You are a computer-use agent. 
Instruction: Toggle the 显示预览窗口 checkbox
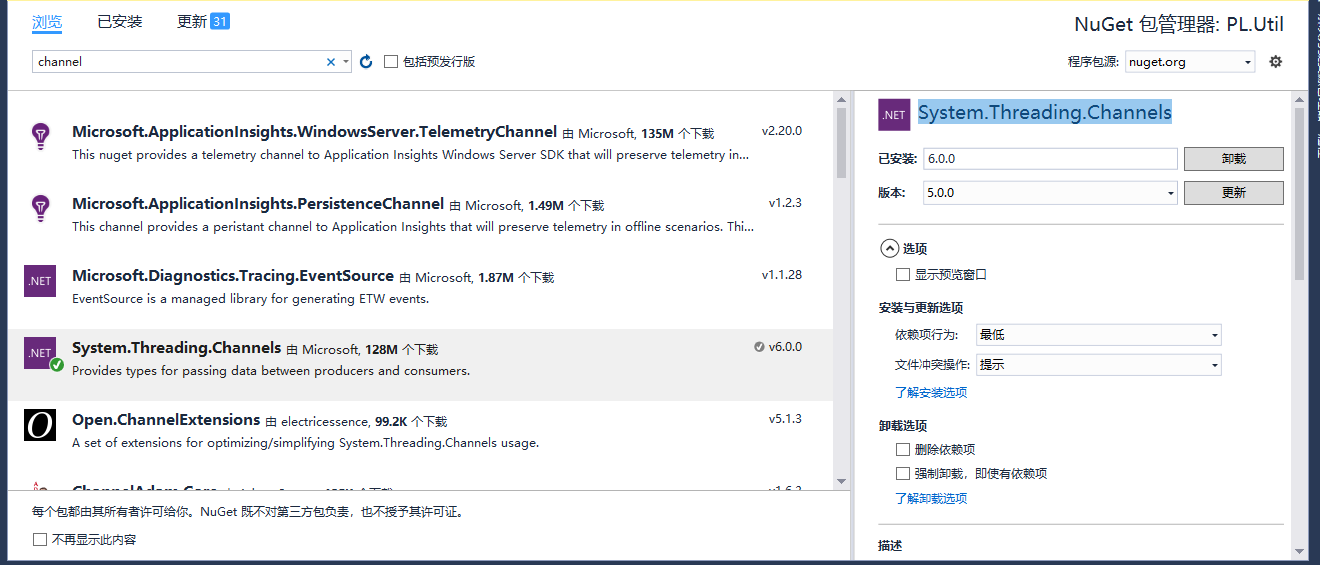tap(903, 275)
